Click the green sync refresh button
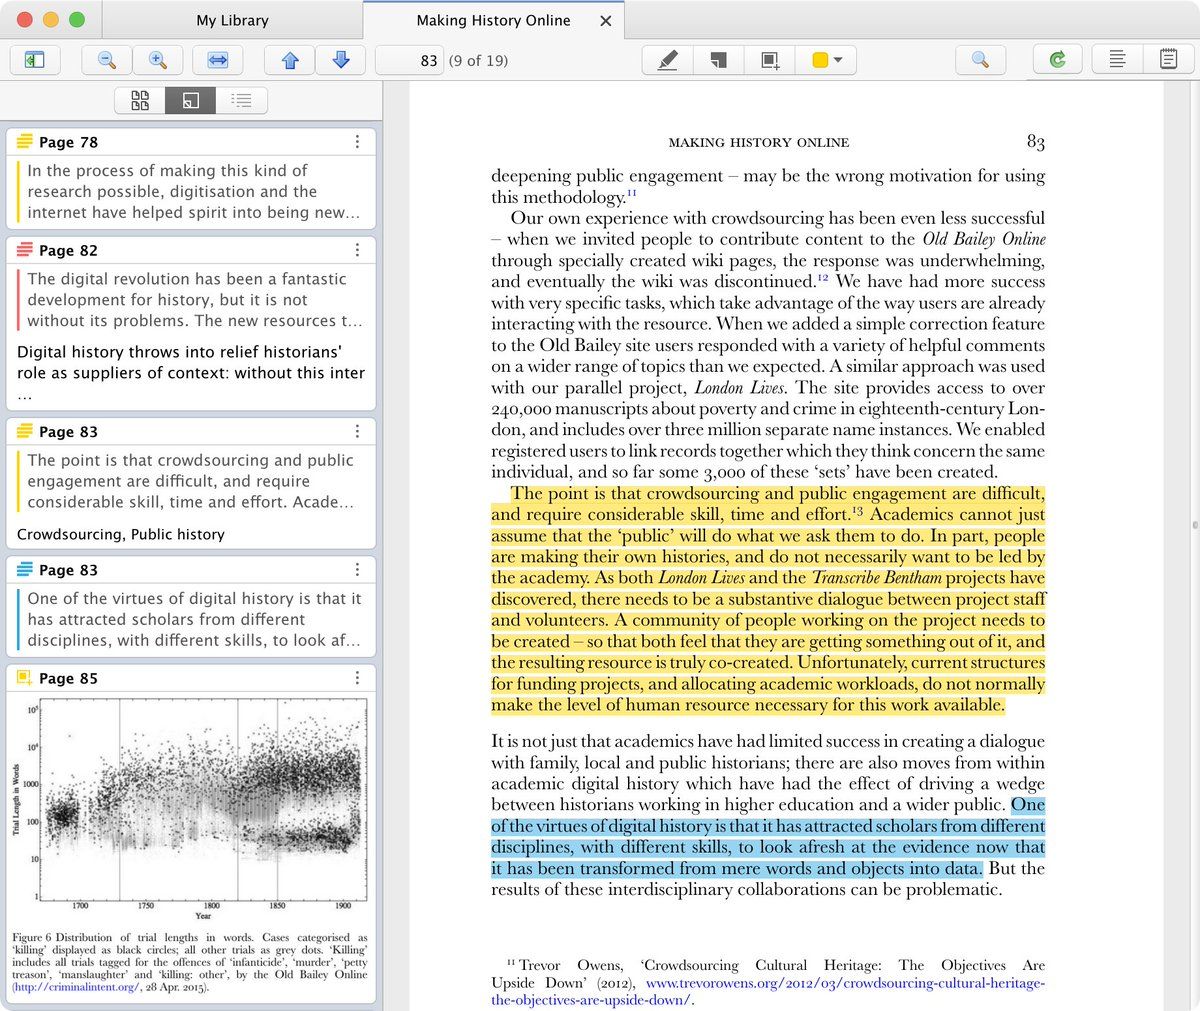Viewport: 1200px width, 1011px height. pos(1057,60)
